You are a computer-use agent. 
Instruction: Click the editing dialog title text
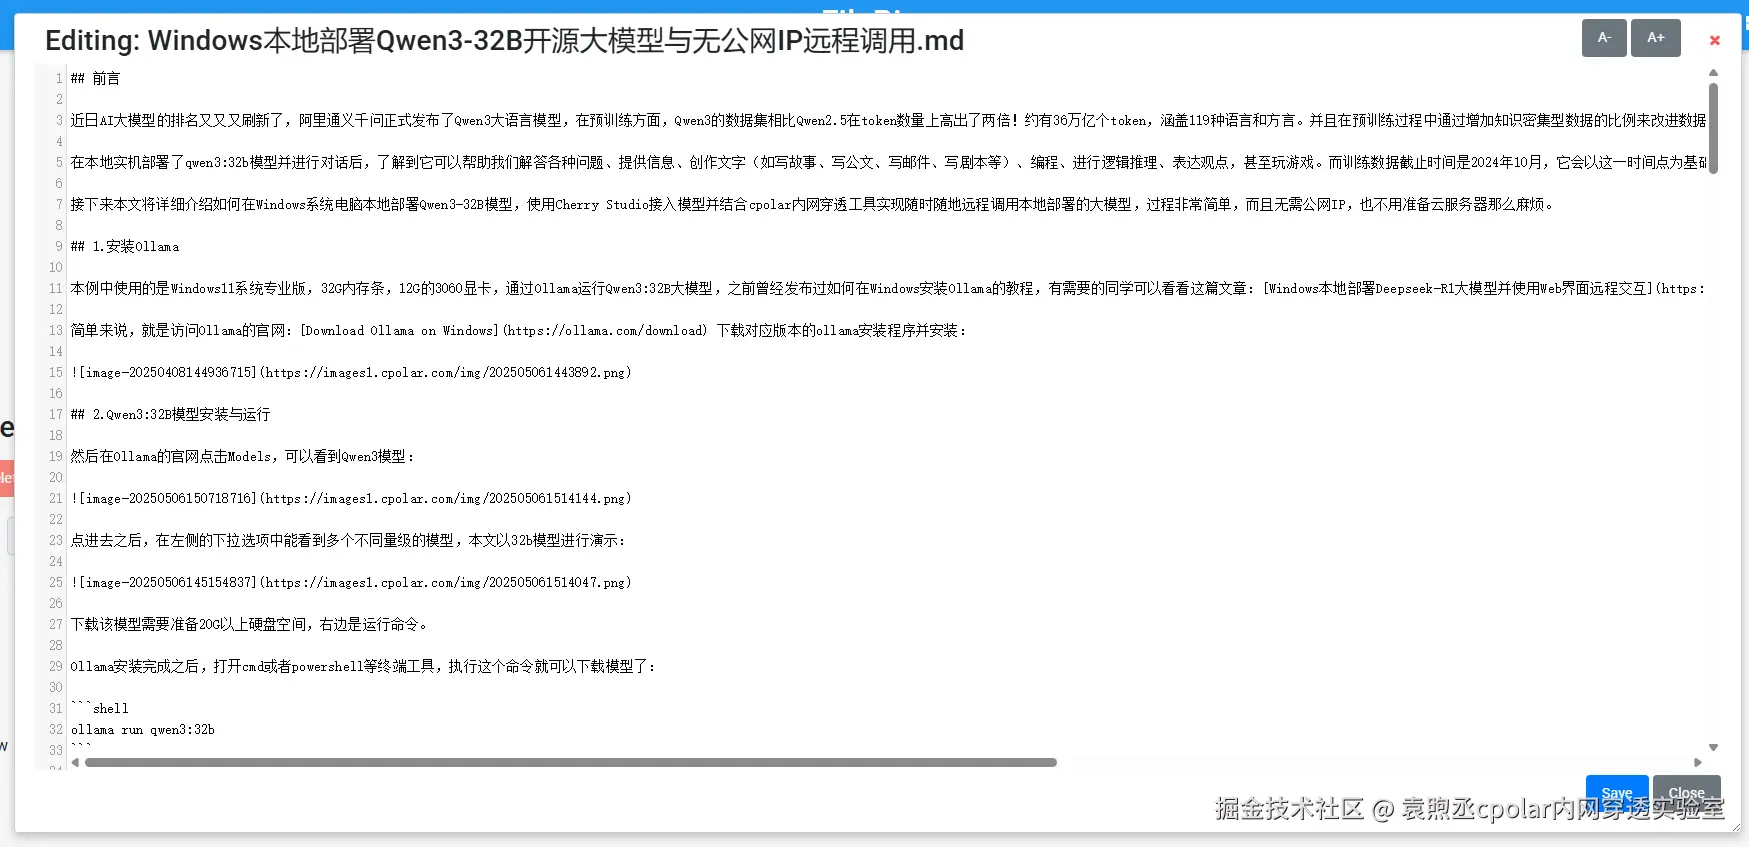coord(505,40)
